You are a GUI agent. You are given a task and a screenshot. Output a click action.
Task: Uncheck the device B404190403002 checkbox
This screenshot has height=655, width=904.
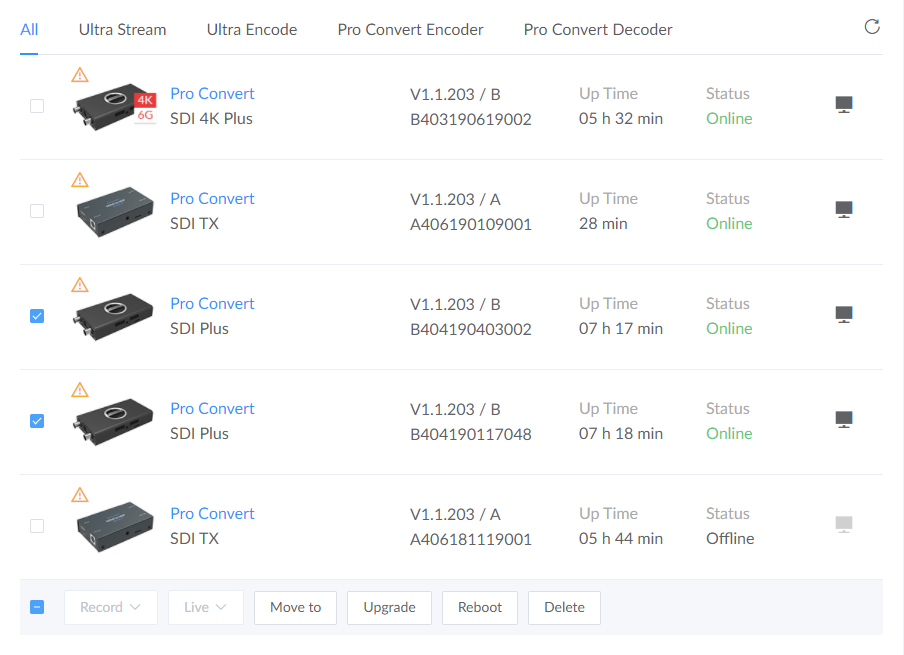tap(37, 316)
